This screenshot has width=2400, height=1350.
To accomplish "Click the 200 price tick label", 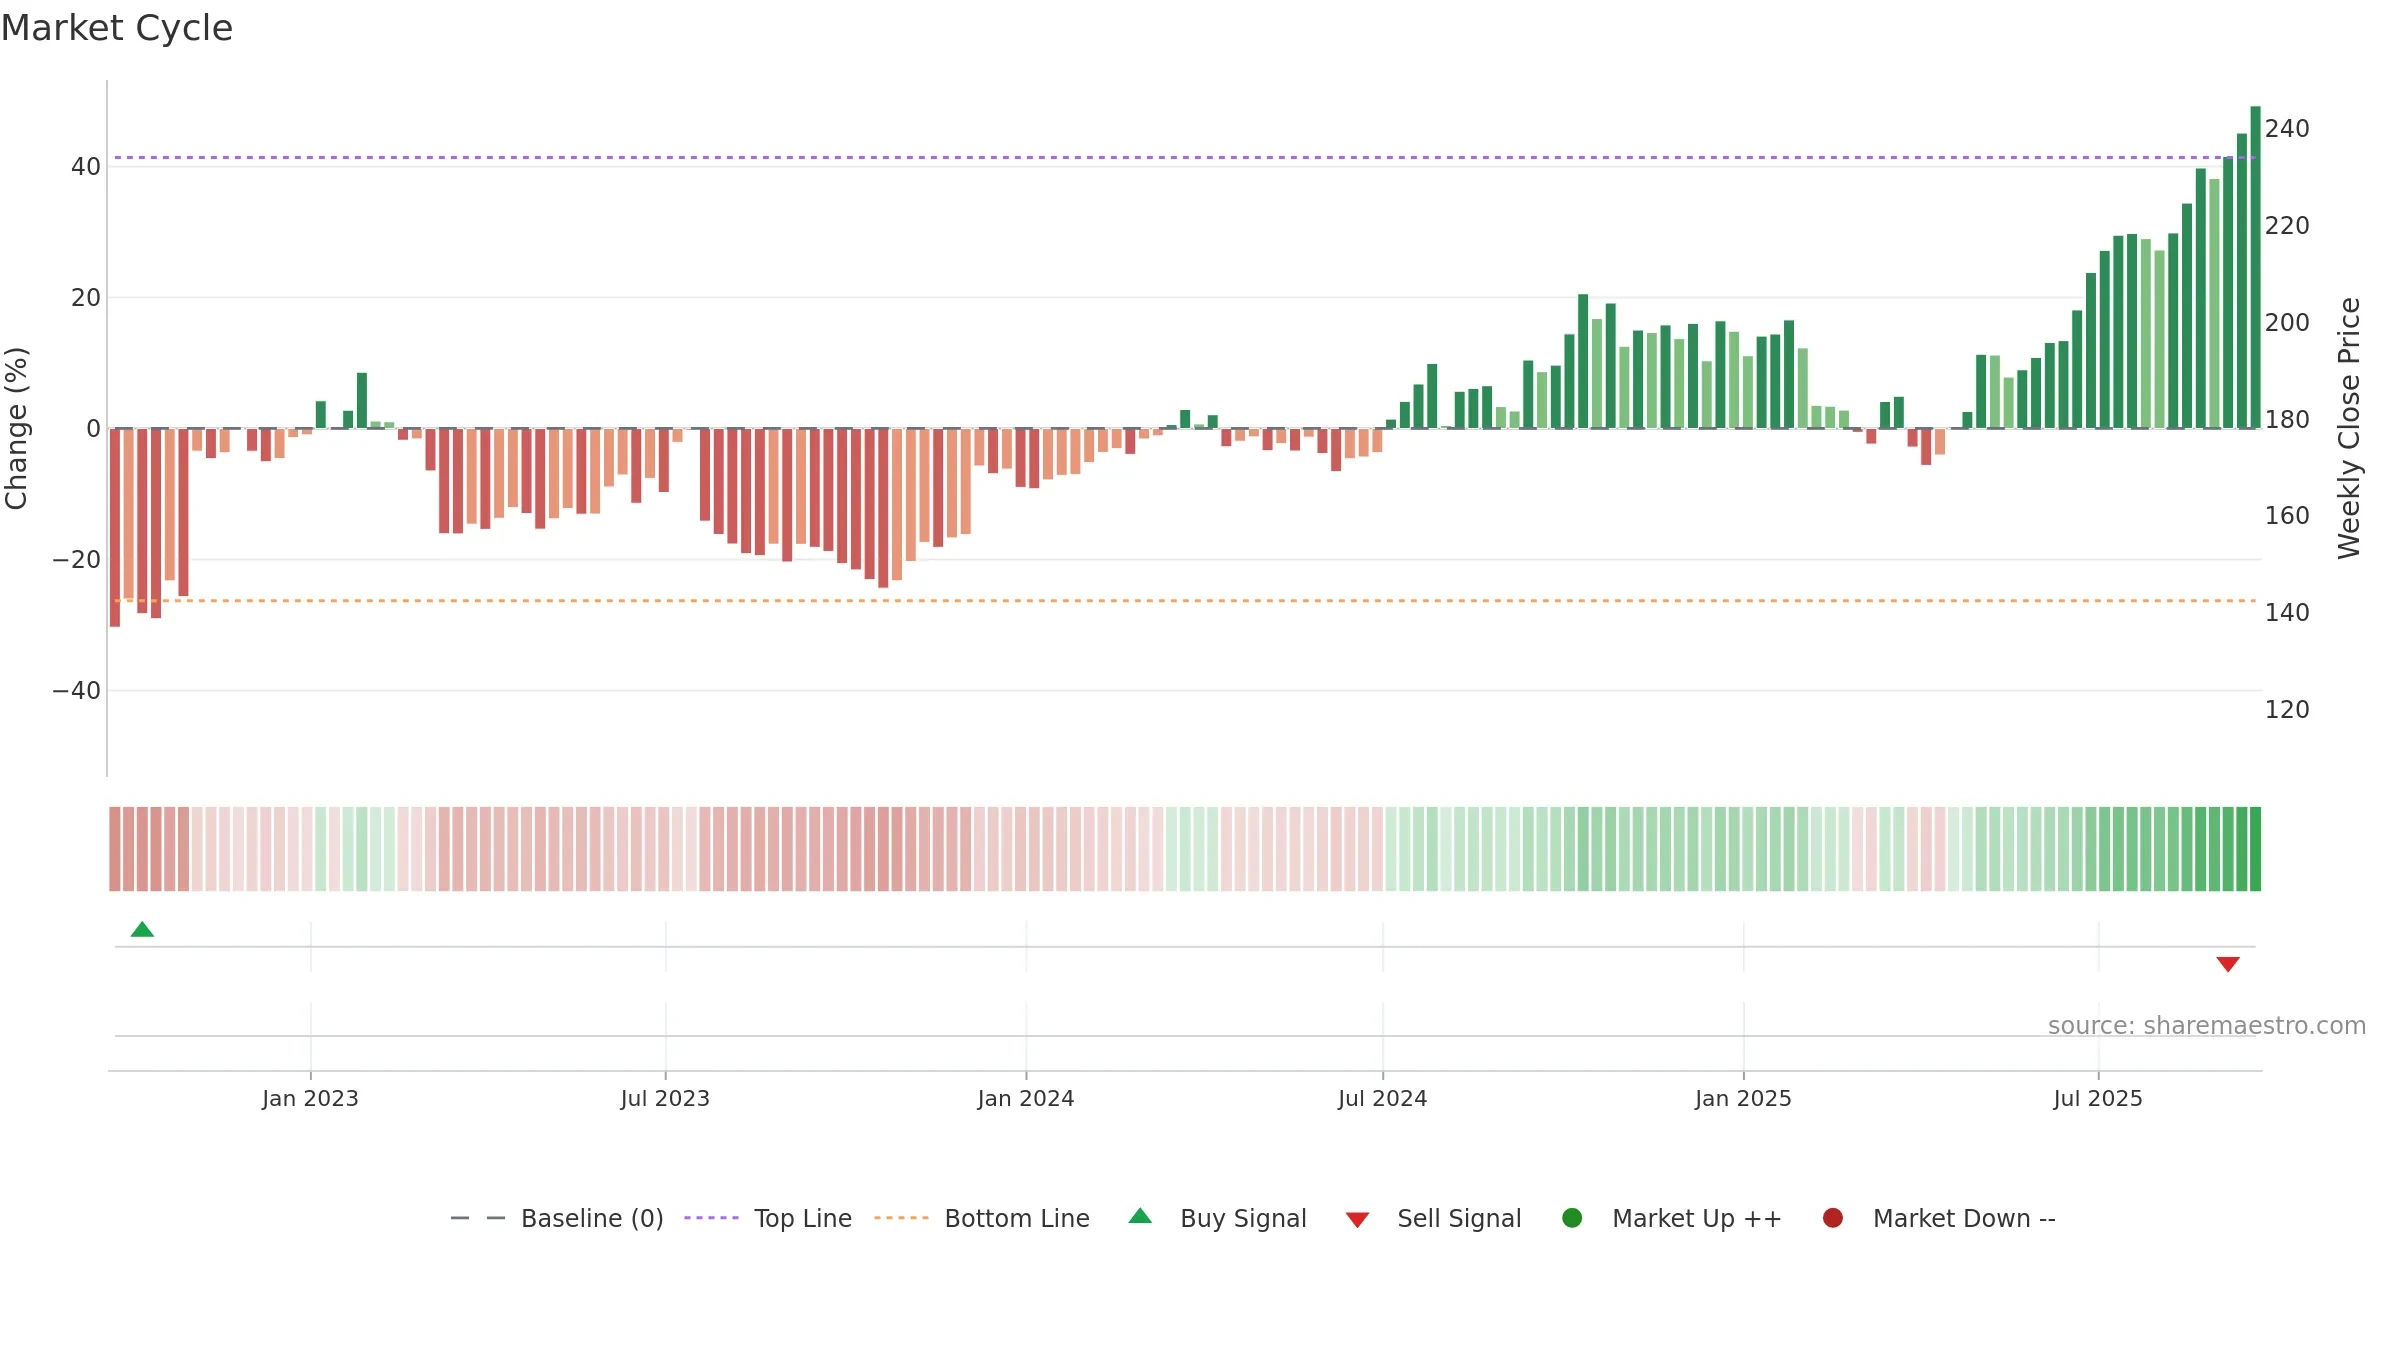I will [x=2287, y=323].
